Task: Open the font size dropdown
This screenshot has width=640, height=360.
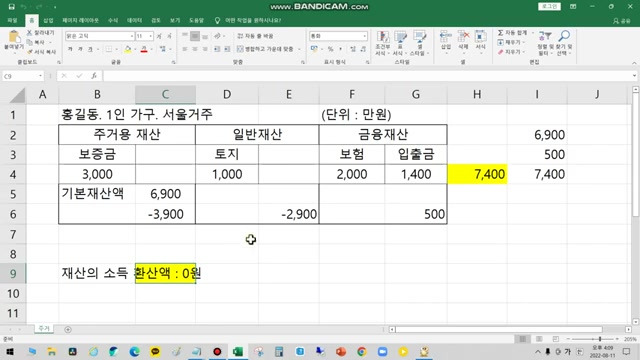Action: [151, 36]
